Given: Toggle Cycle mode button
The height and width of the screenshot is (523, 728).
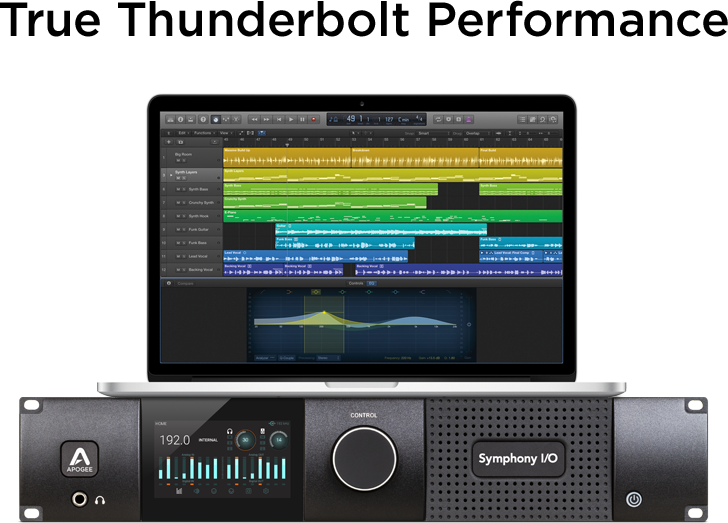Looking at the screenshot, I should pyautogui.click(x=438, y=119).
